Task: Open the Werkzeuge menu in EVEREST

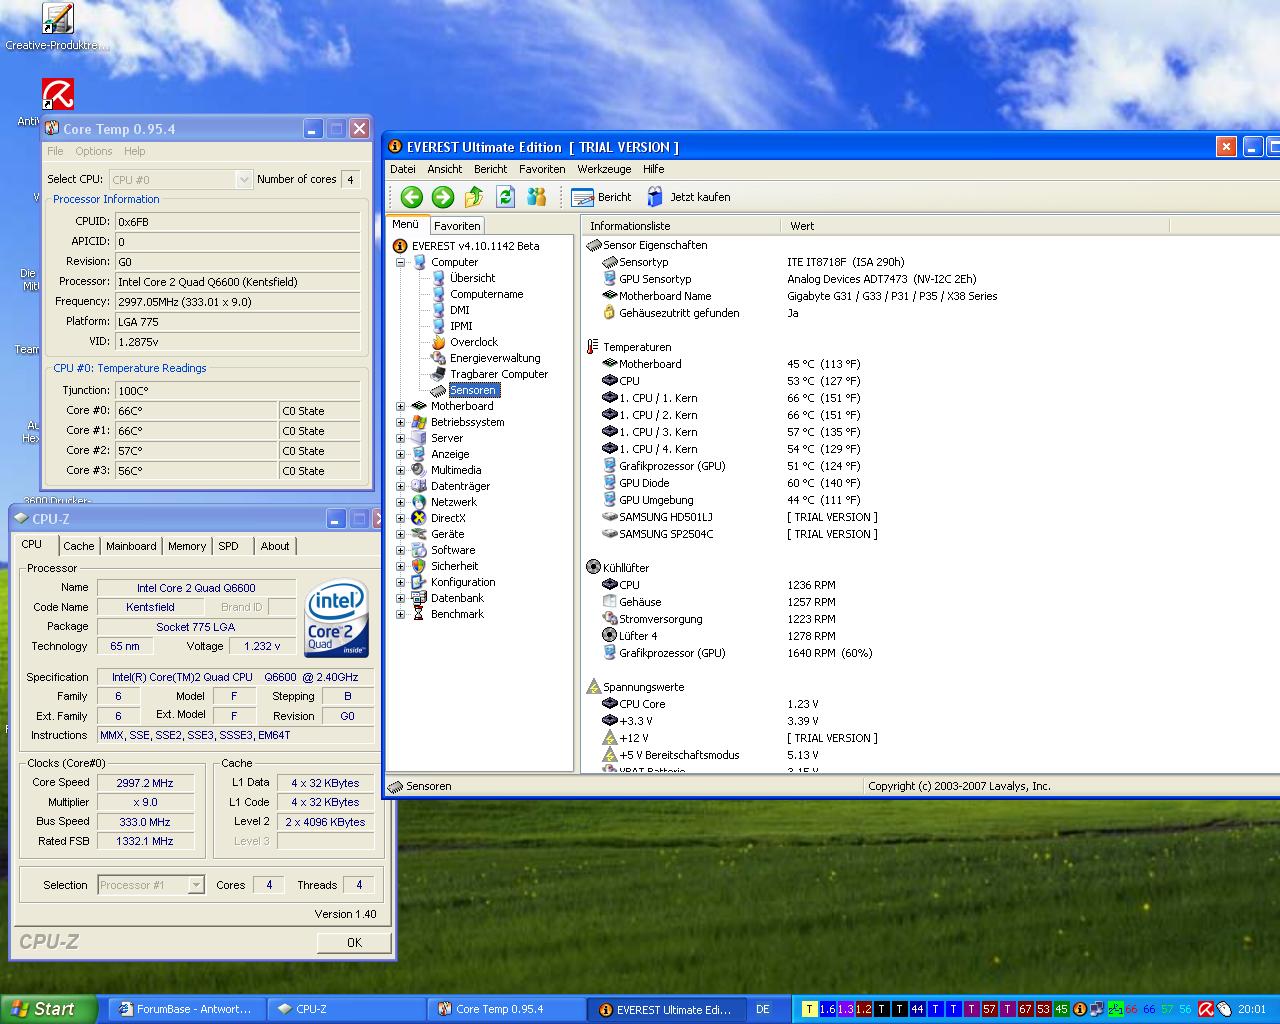Action: (x=603, y=169)
